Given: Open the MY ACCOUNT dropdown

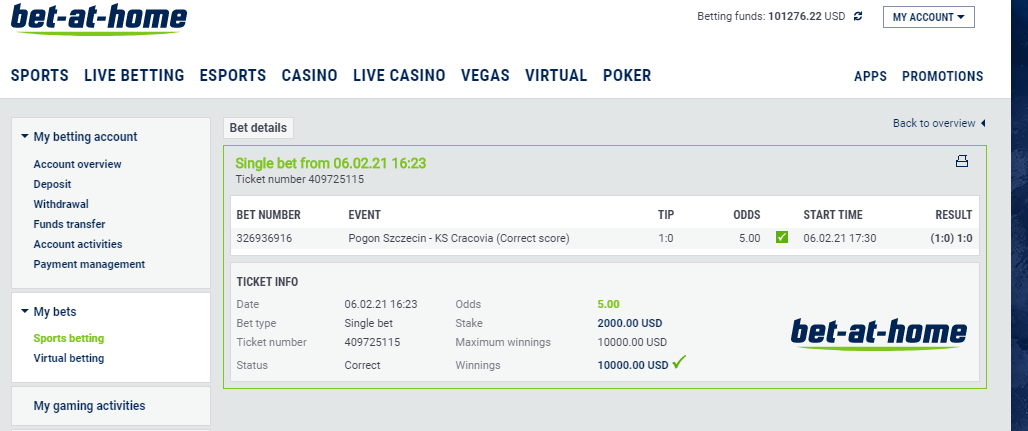Looking at the screenshot, I should click(x=928, y=17).
